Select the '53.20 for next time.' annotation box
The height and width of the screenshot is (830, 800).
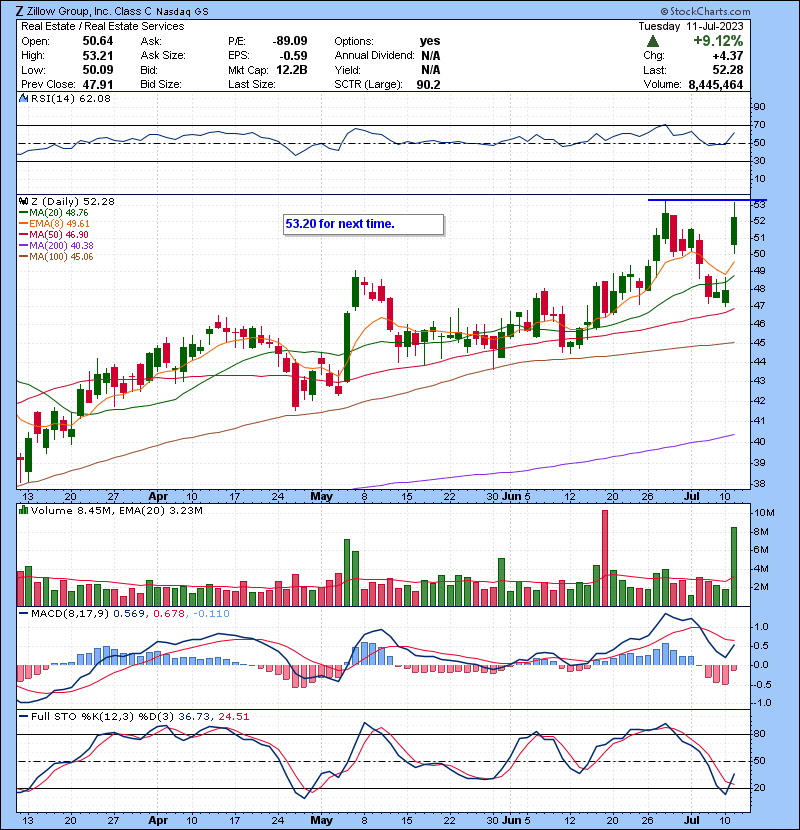(x=363, y=224)
